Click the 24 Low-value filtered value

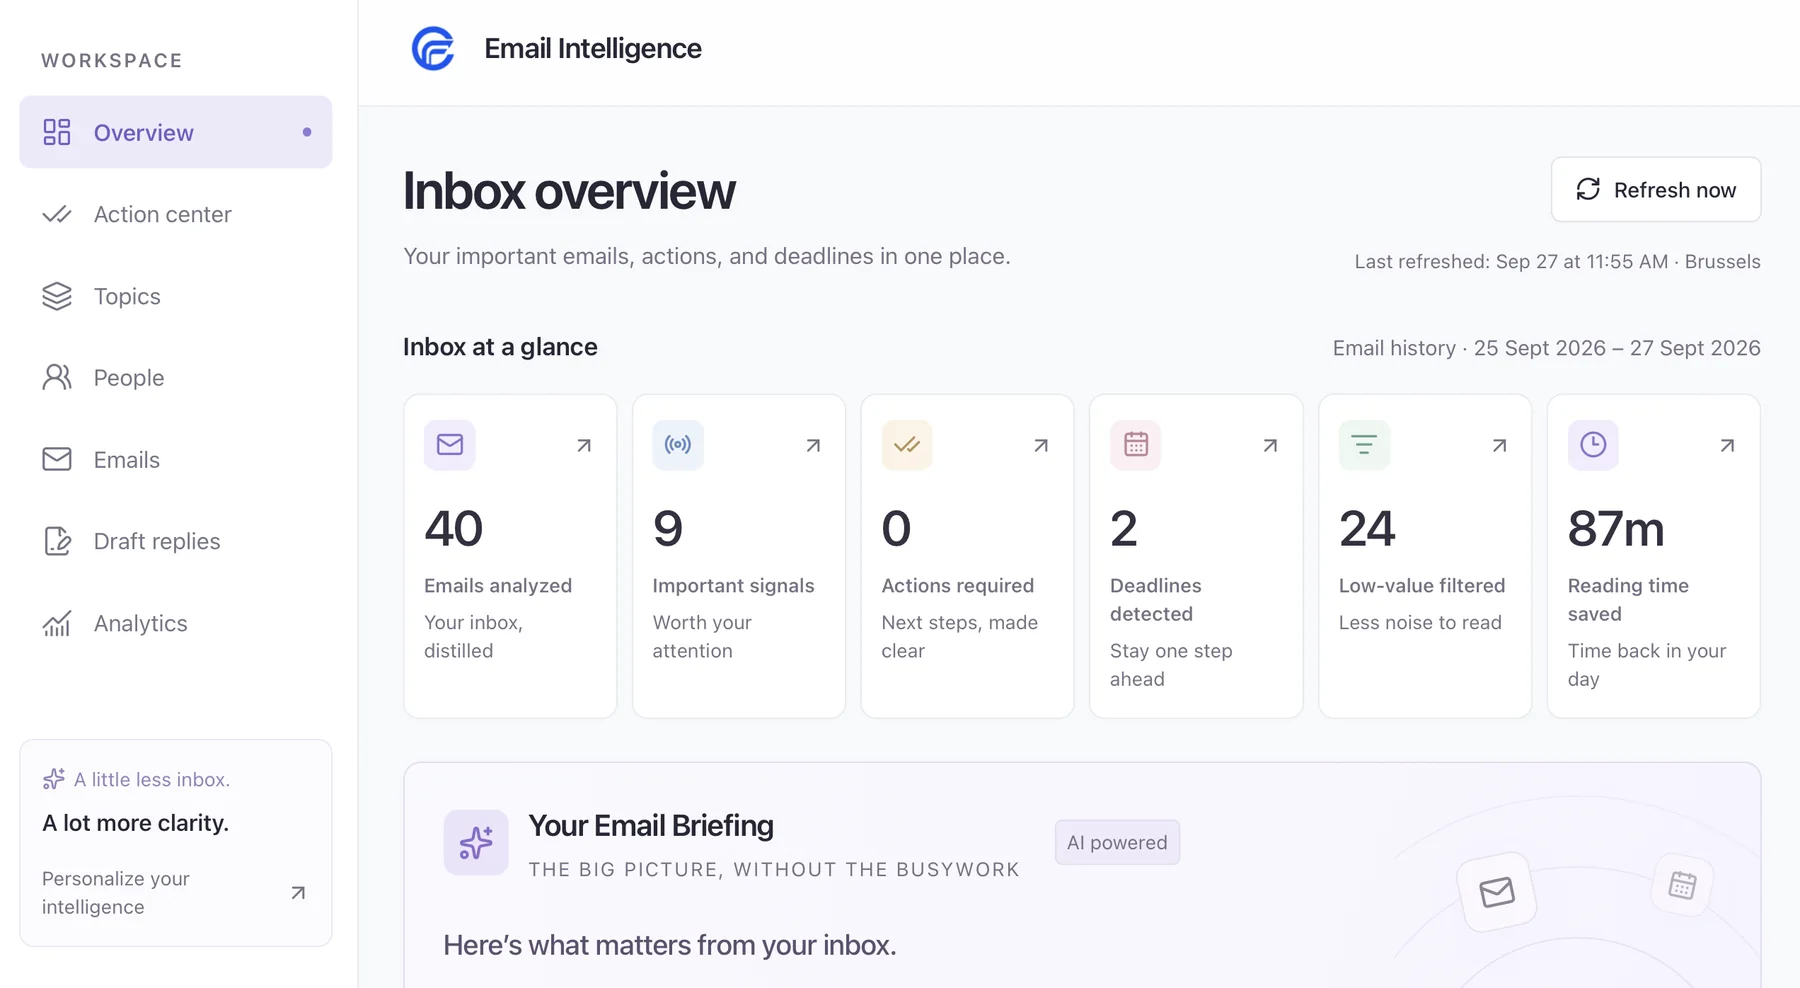(x=1367, y=529)
